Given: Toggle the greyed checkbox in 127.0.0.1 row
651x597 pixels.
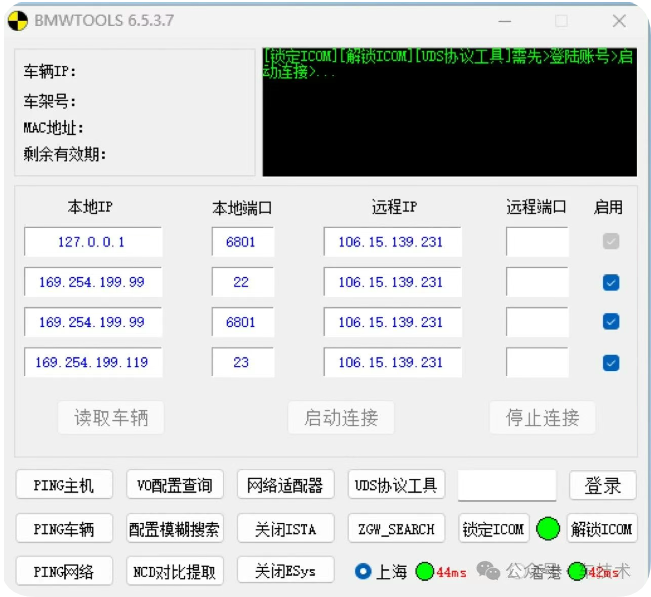Looking at the screenshot, I should 611,241.
